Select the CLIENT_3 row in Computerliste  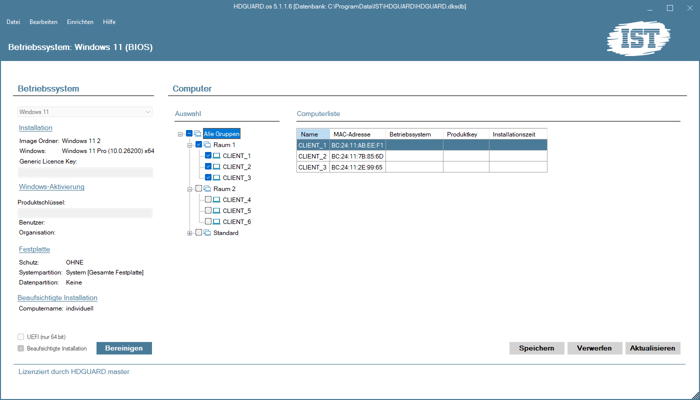coord(422,167)
